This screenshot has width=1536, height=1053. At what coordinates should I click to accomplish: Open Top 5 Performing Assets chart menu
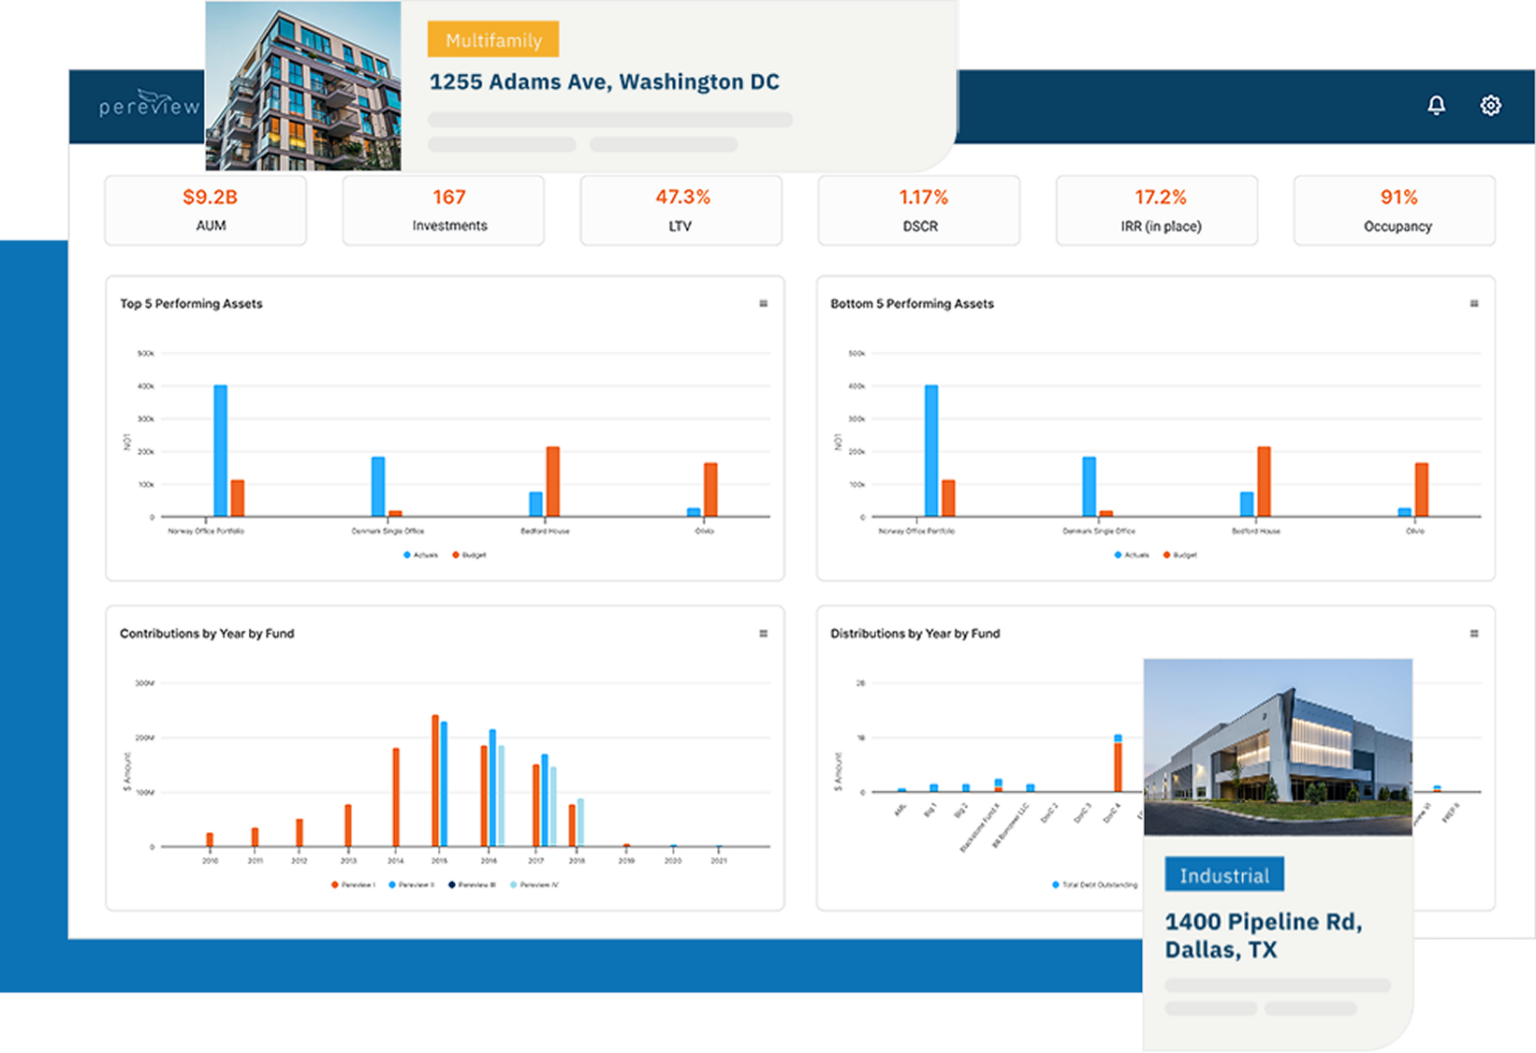click(763, 303)
